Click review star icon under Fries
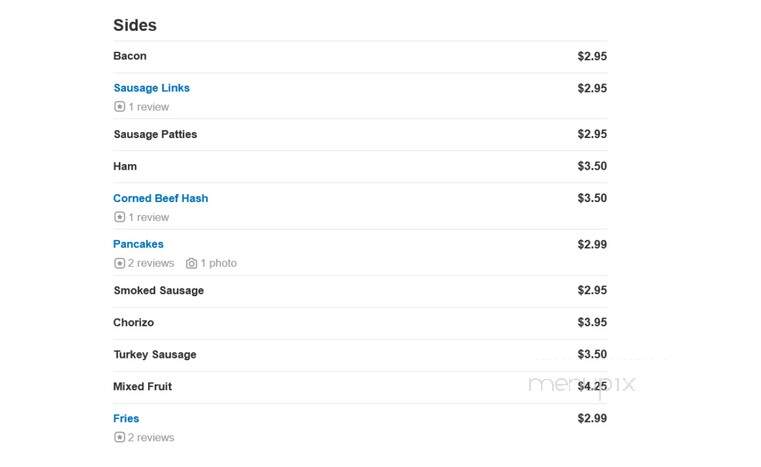The width and height of the screenshot is (761, 467). click(119, 437)
